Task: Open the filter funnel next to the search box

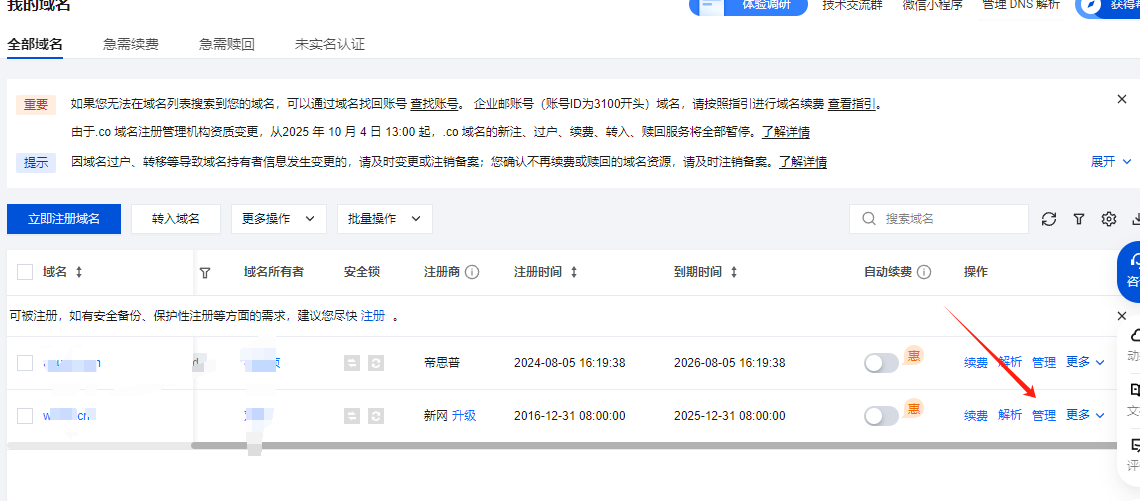Action: tap(1079, 219)
